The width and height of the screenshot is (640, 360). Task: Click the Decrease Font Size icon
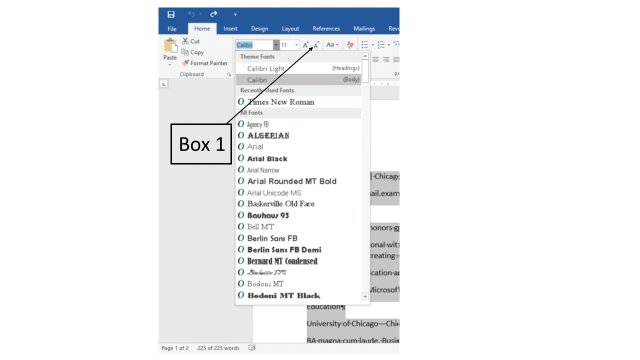[316, 45]
